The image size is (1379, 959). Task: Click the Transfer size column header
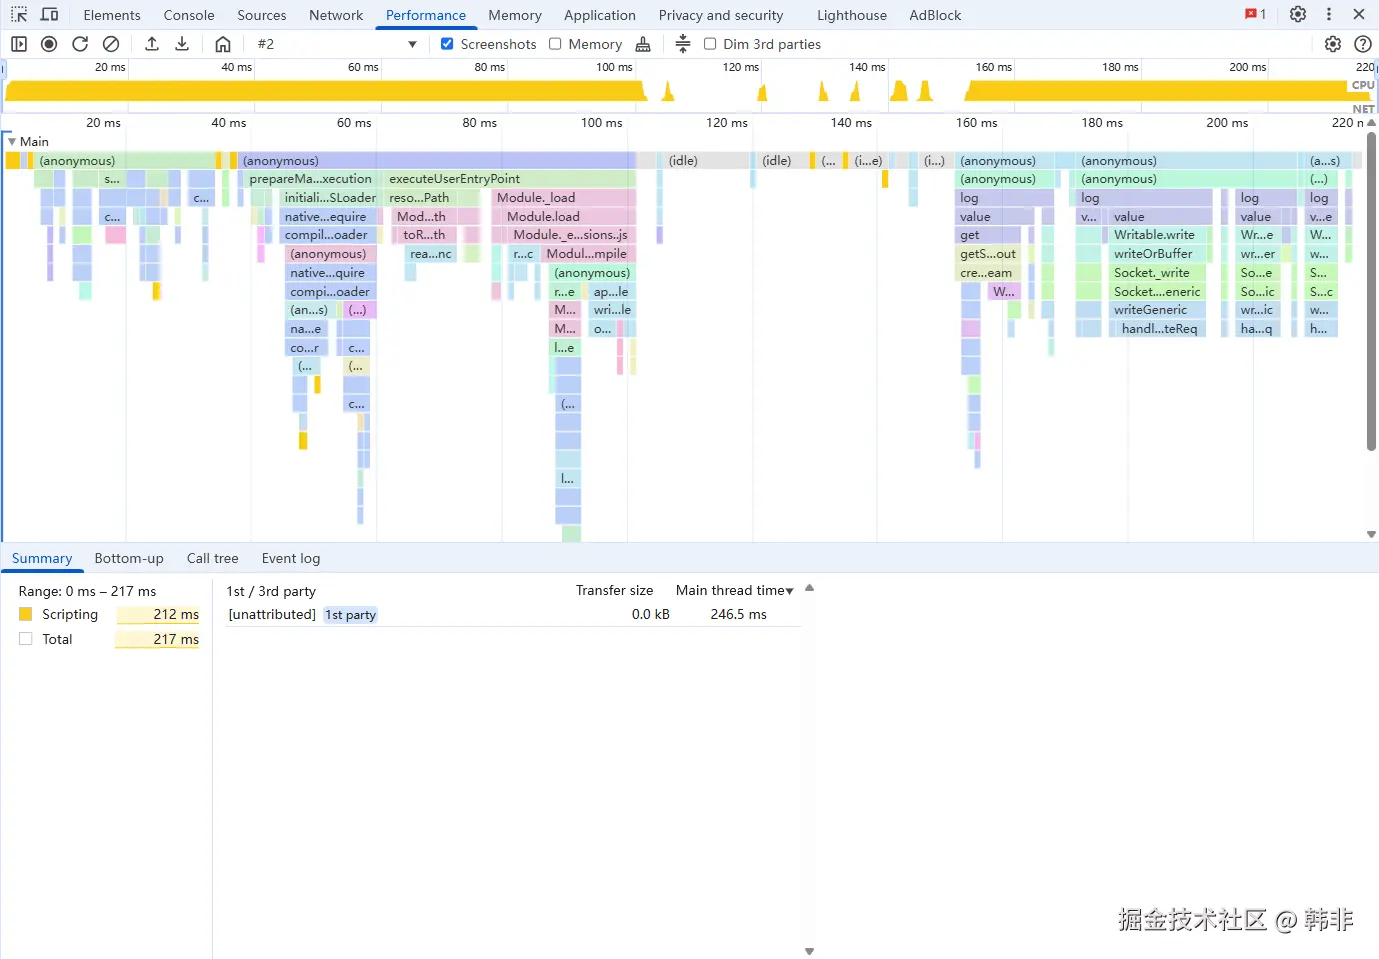(x=614, y=591)
